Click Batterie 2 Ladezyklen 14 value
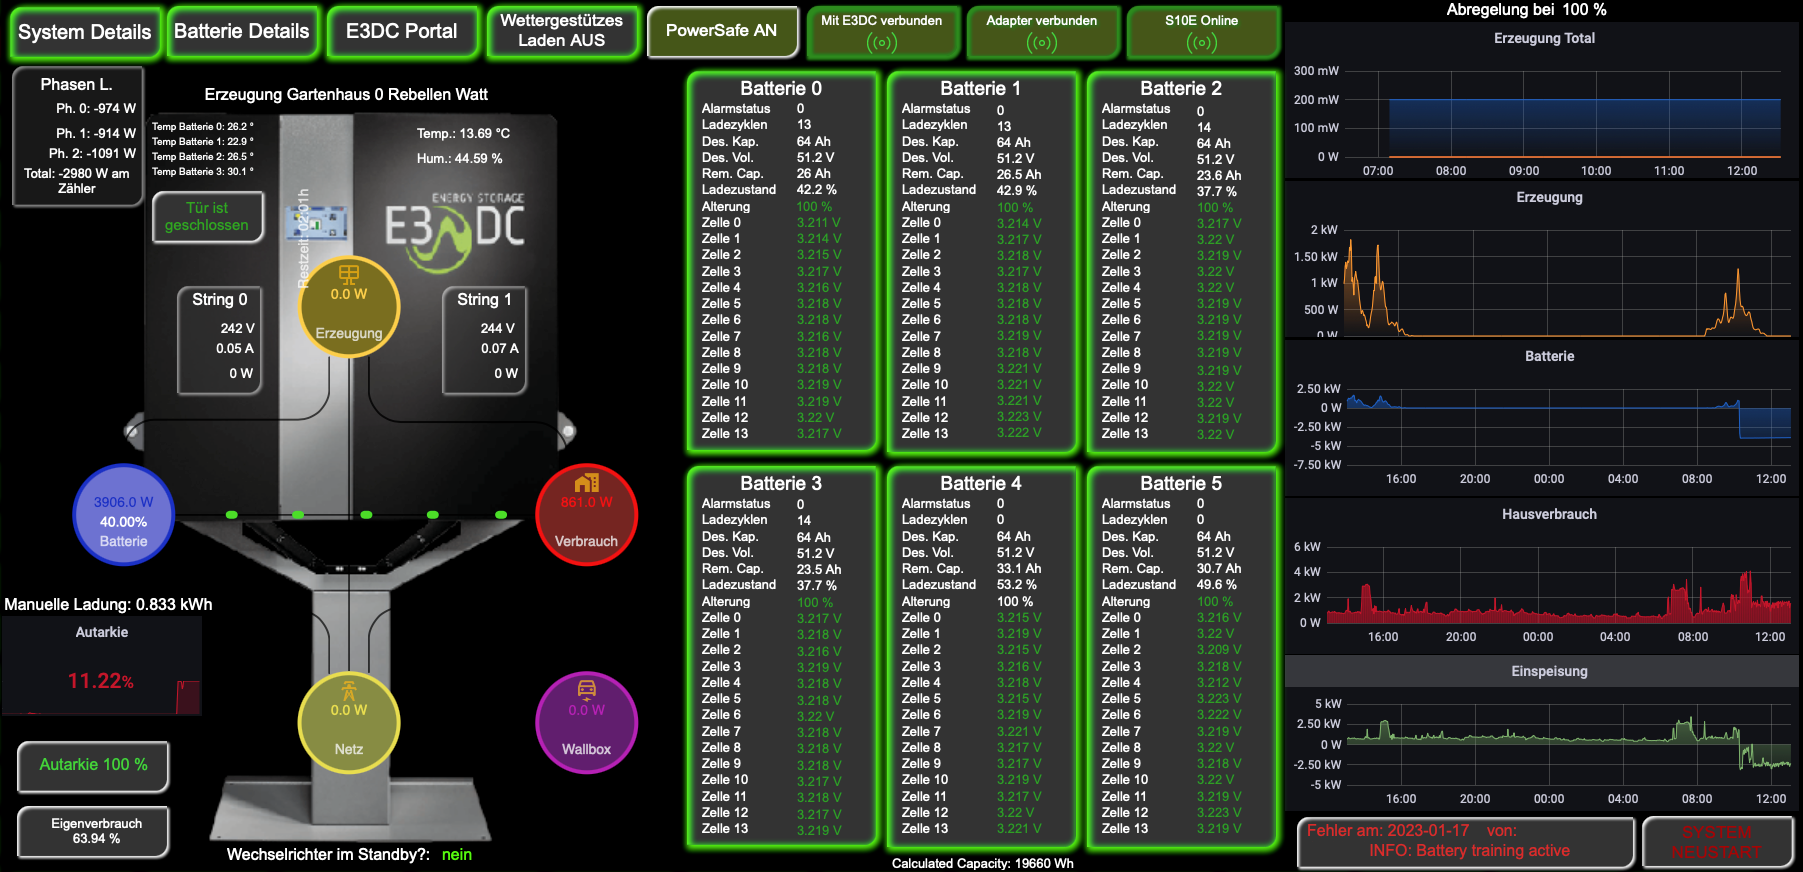Image resolution: width=1803 pixels, height=872 pixels. pyautogui.click(x=1204, y=127)
